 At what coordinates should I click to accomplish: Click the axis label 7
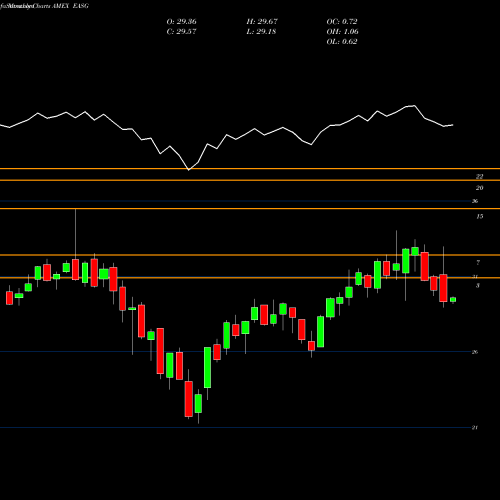tap(478, 263)
